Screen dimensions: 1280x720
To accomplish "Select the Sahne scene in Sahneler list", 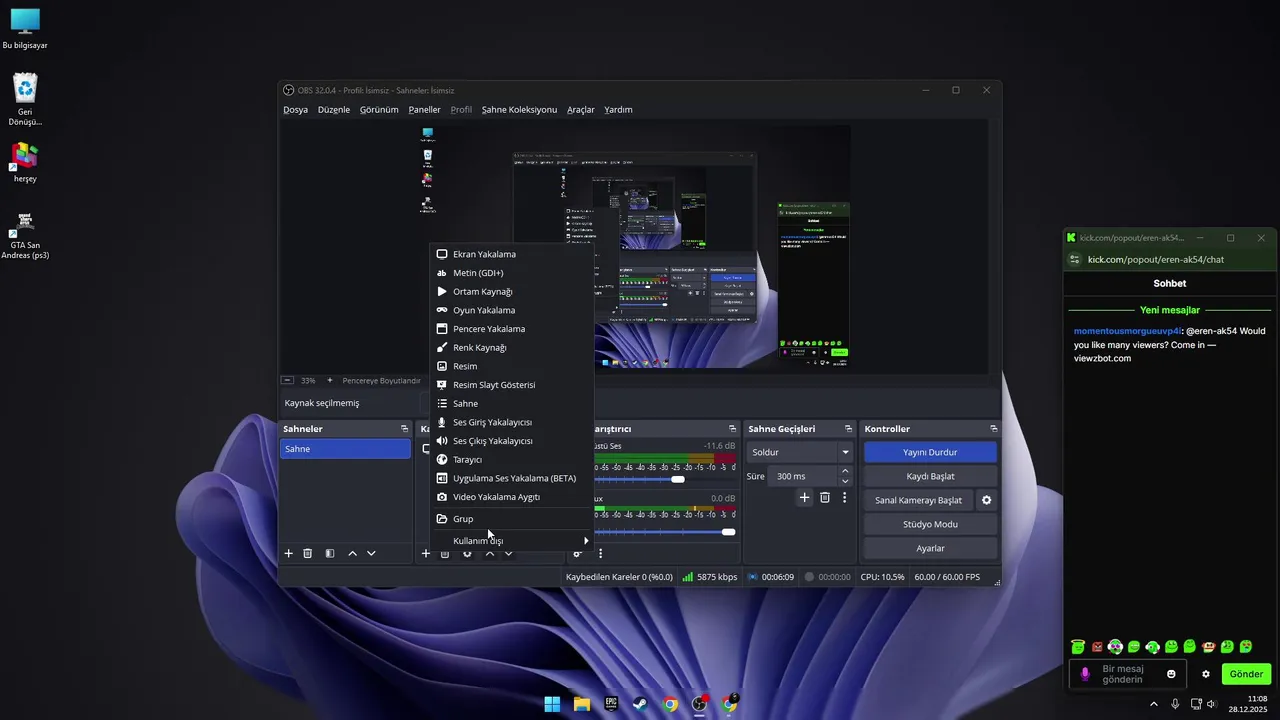I will [346, 449].
